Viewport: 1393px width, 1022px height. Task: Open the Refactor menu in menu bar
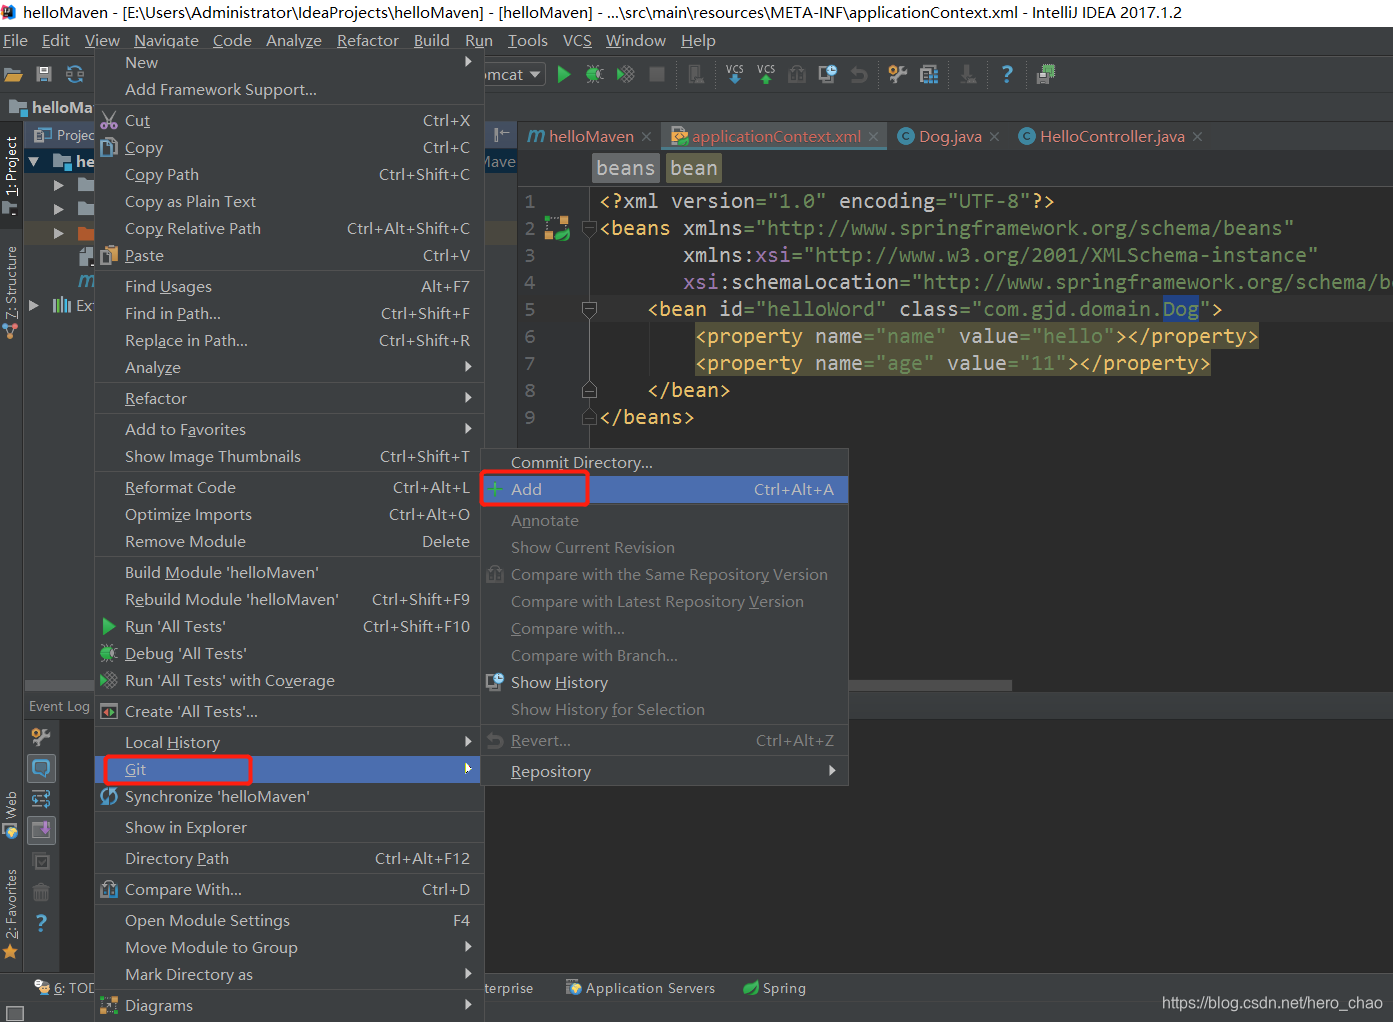(367, 41)
